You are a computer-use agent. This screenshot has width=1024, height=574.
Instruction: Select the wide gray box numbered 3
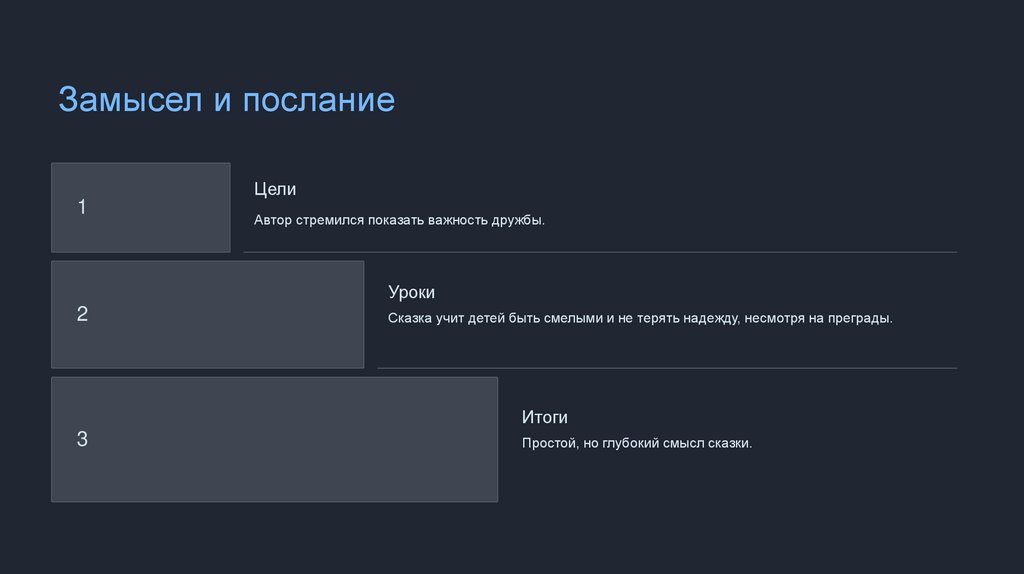coord(274,439)
